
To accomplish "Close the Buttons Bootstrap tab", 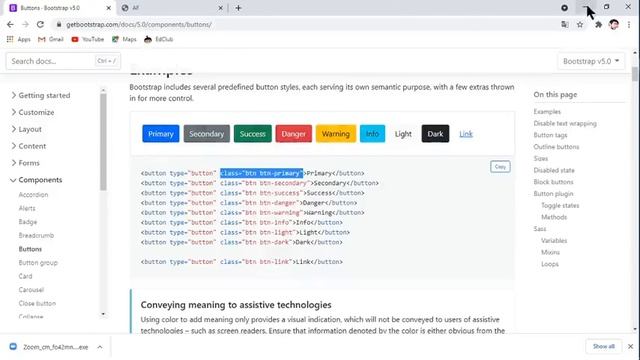I will click(109, 8).
